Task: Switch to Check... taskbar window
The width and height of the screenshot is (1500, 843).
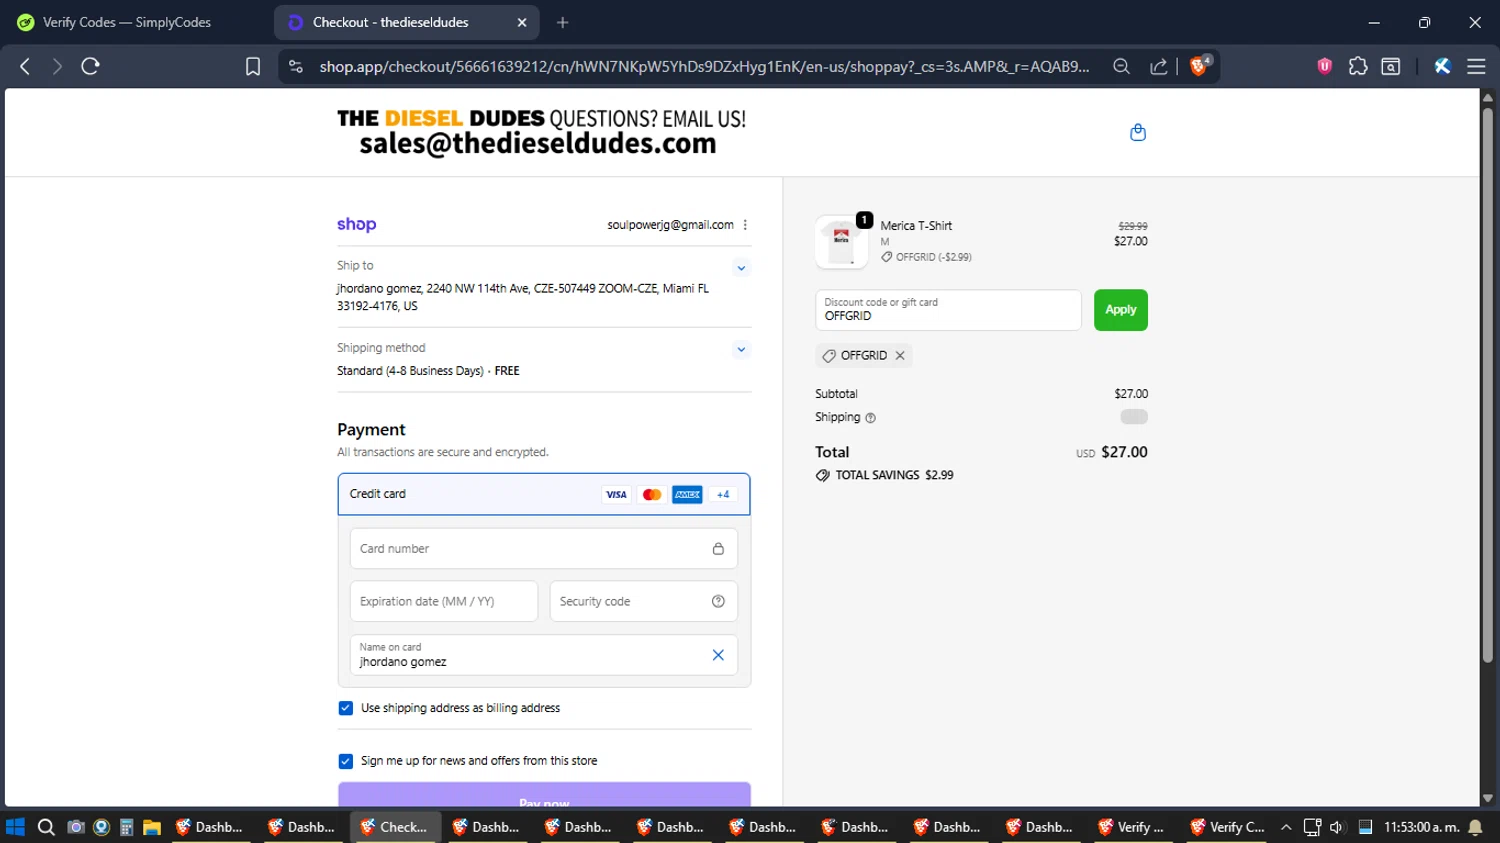Action: pos(395,827)
